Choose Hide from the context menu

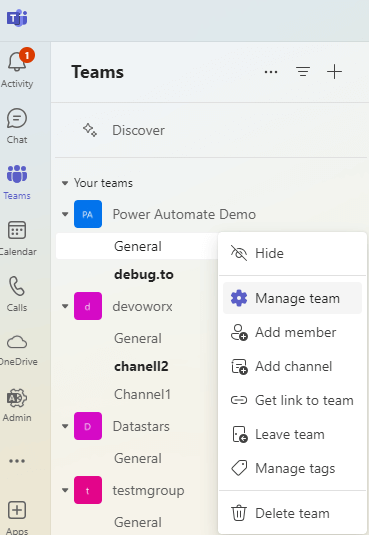click(292, 253)
